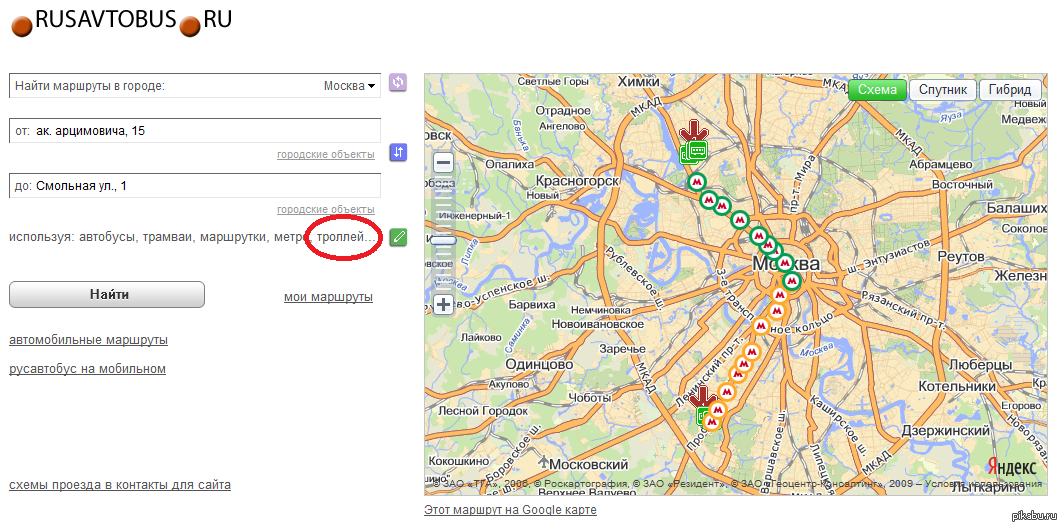Open the Москва city dropdown

coord(349,86)
